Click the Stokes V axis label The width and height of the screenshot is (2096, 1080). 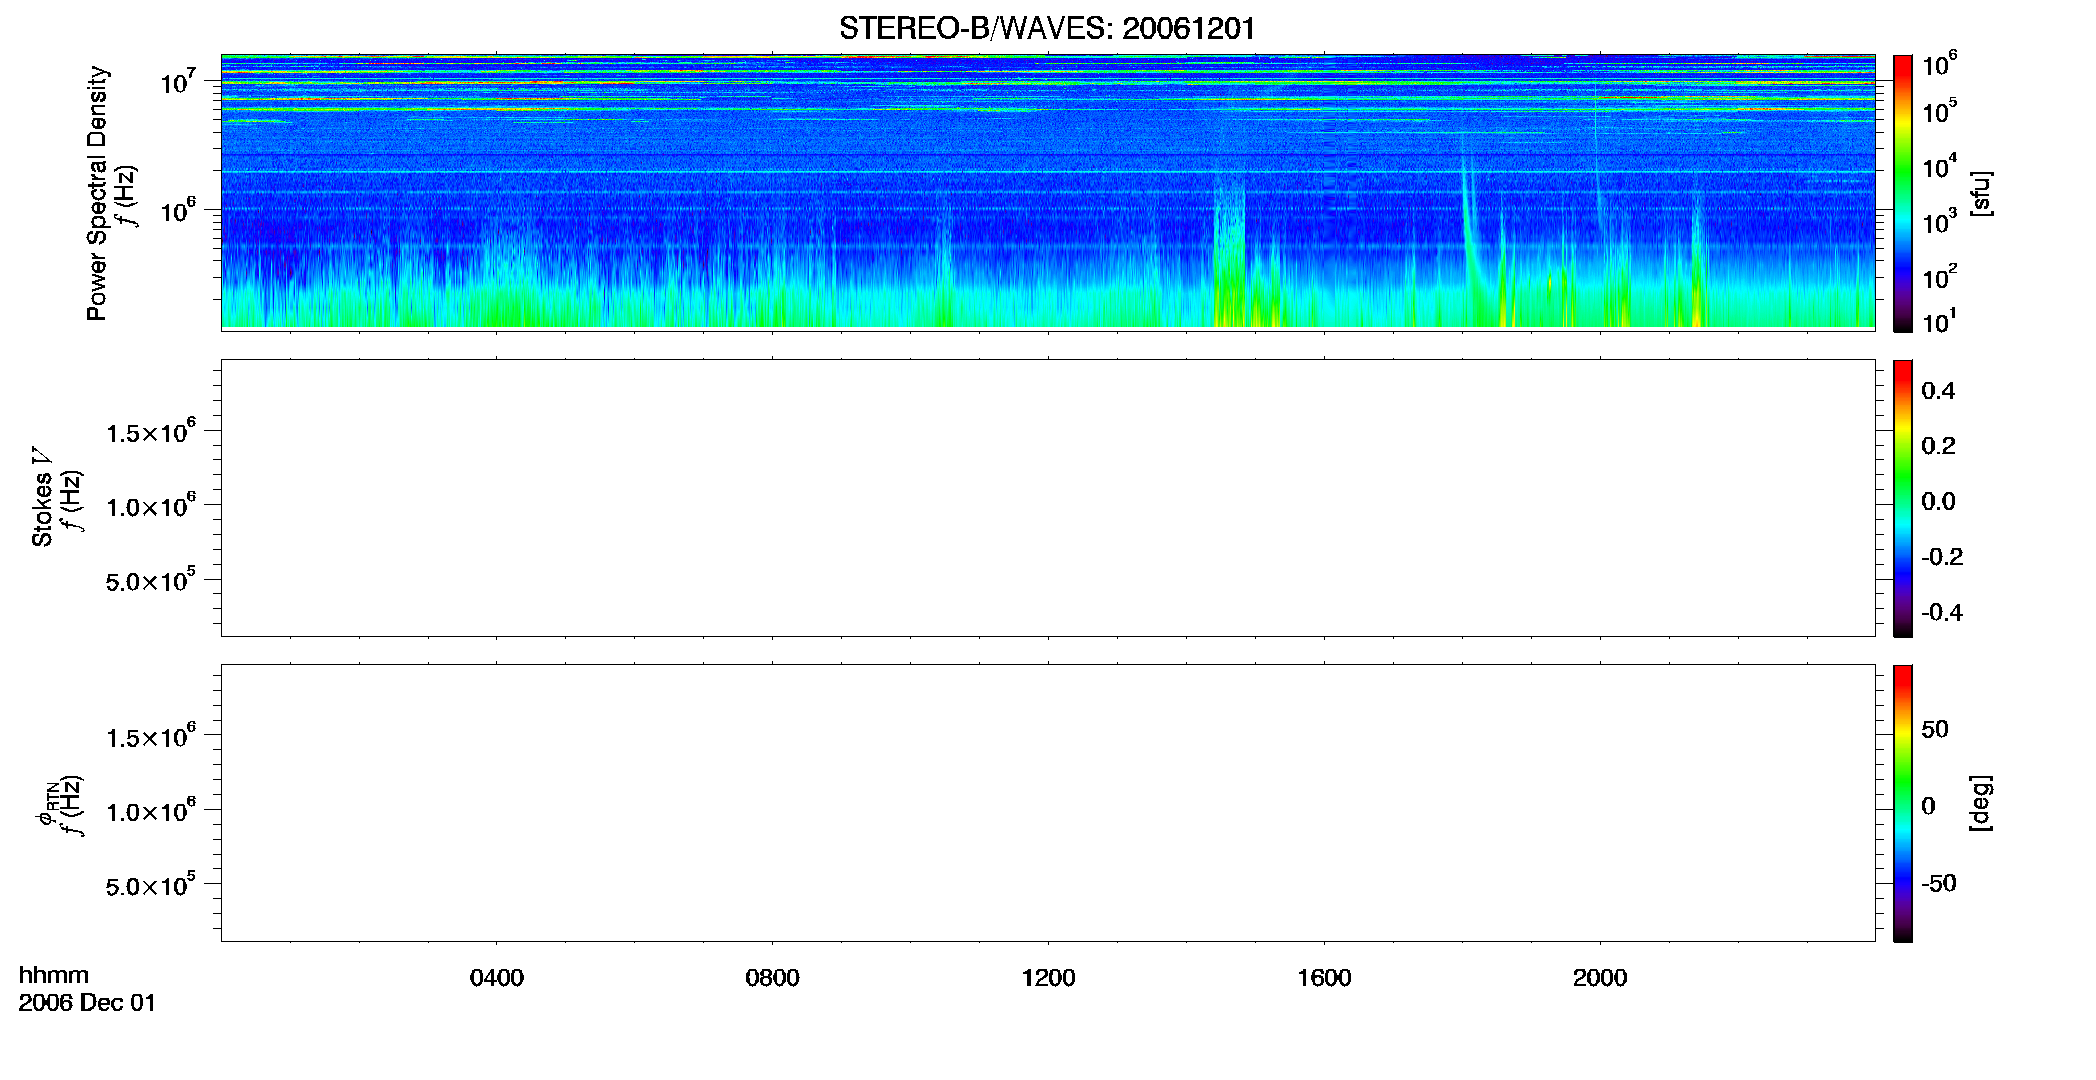point(42,497)
